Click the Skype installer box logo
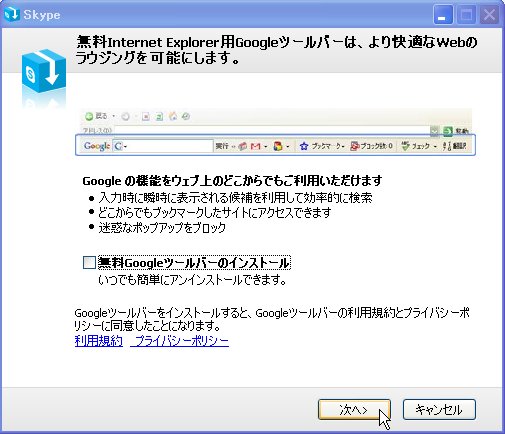505x434 pixels. (44, 71)
